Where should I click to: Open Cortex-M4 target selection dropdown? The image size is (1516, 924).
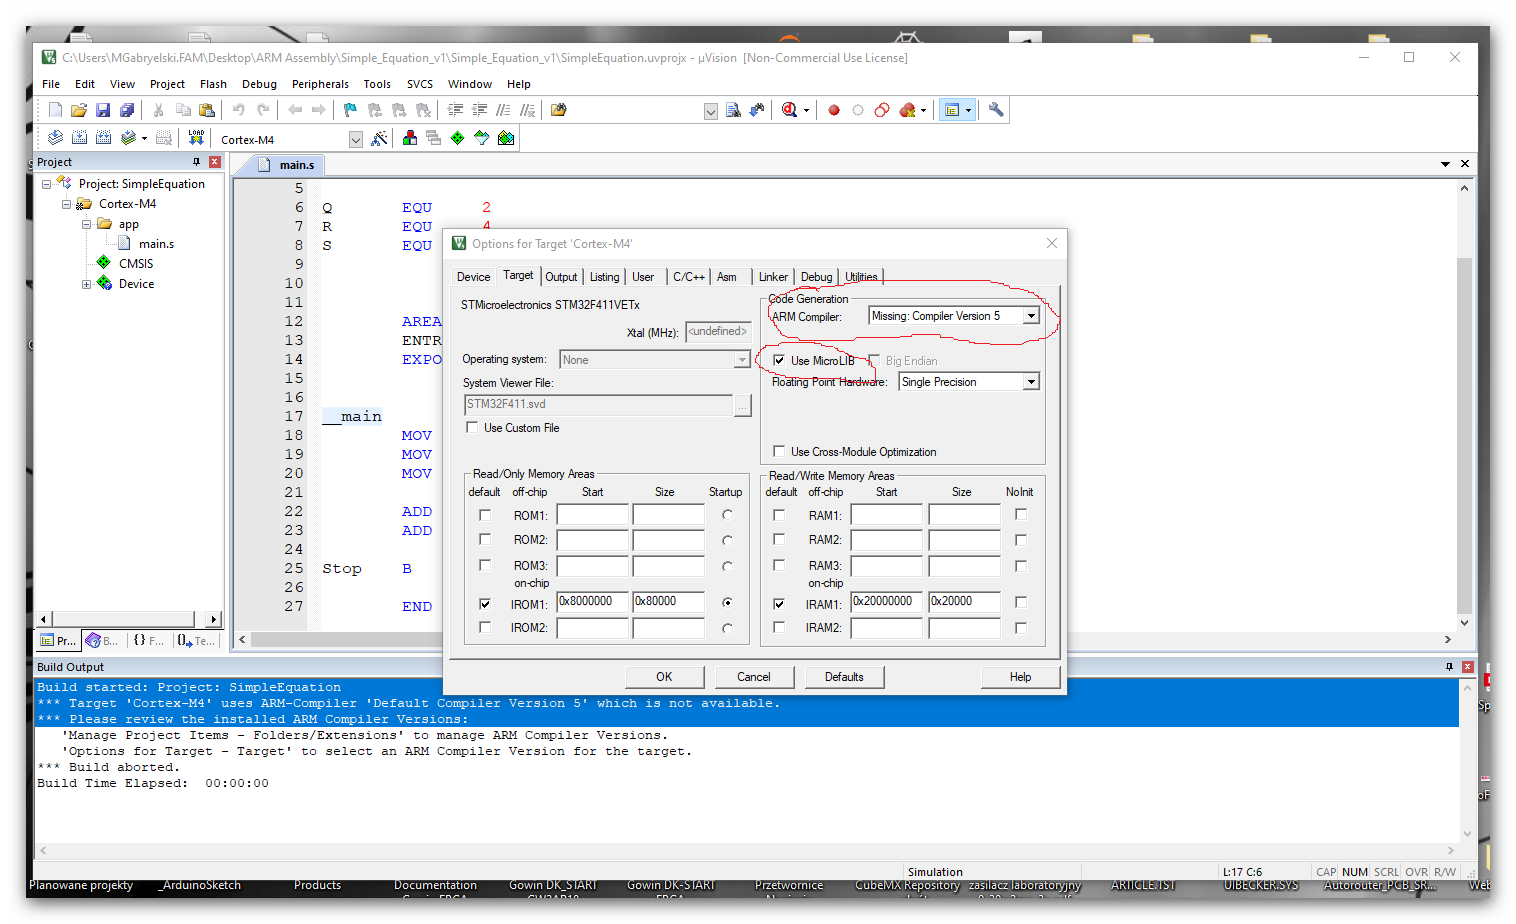(355, 140)
